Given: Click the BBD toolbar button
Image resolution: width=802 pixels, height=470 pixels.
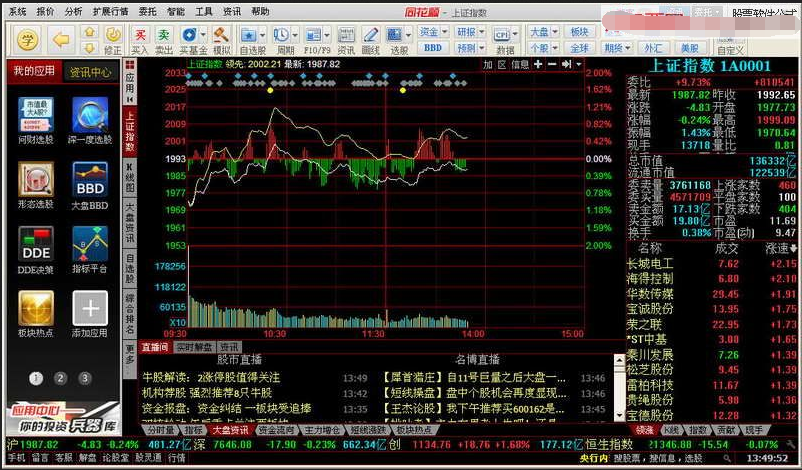Looking at the screenshot, I should click(x=433, y=48).
